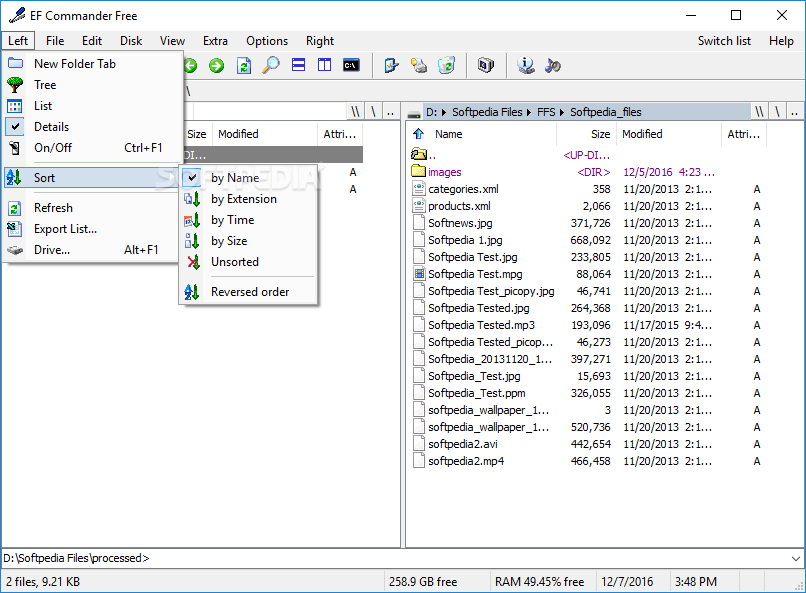This screenshot has width=806, height=593.
Task: Open the Help menu
Action: click(781, 41)
